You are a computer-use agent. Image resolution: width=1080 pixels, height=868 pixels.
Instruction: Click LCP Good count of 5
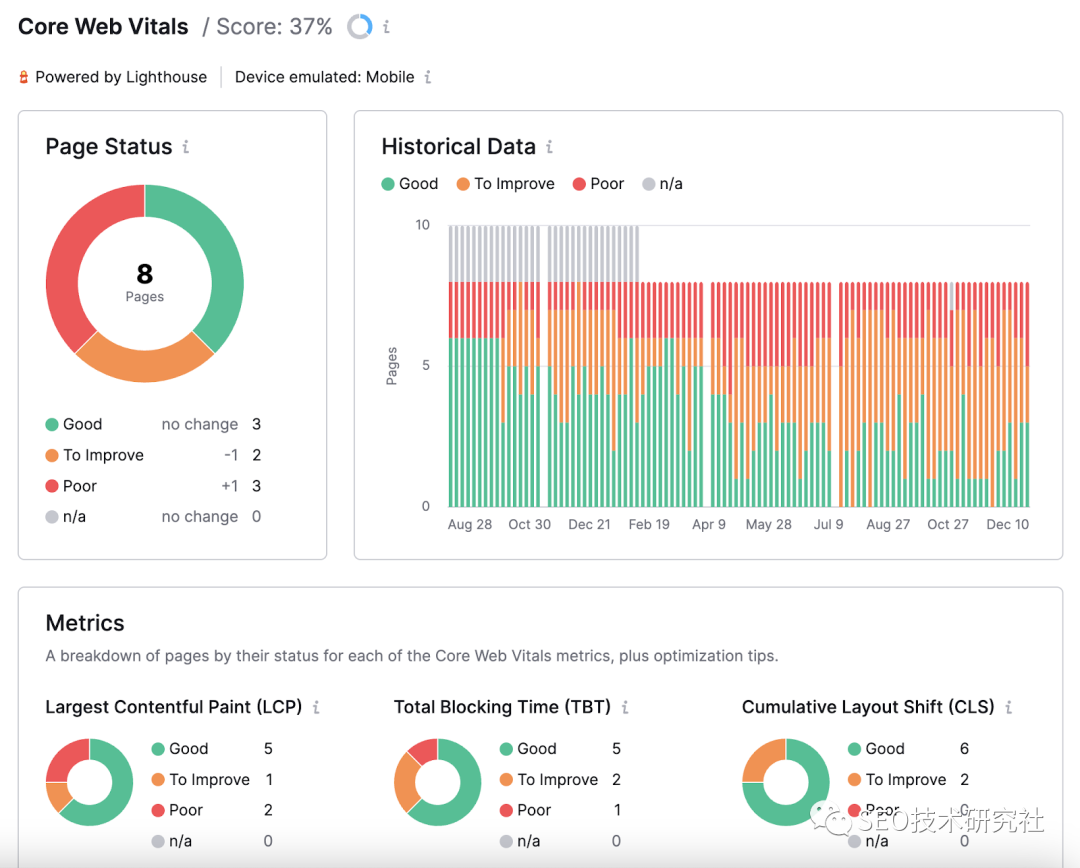pos(268,749)
